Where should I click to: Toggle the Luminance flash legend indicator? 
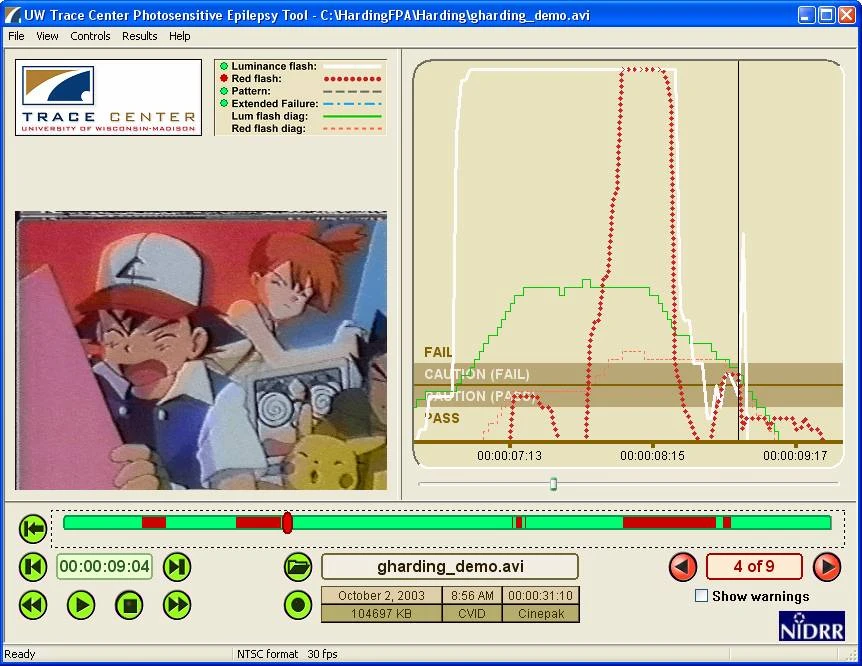[224, 67]
